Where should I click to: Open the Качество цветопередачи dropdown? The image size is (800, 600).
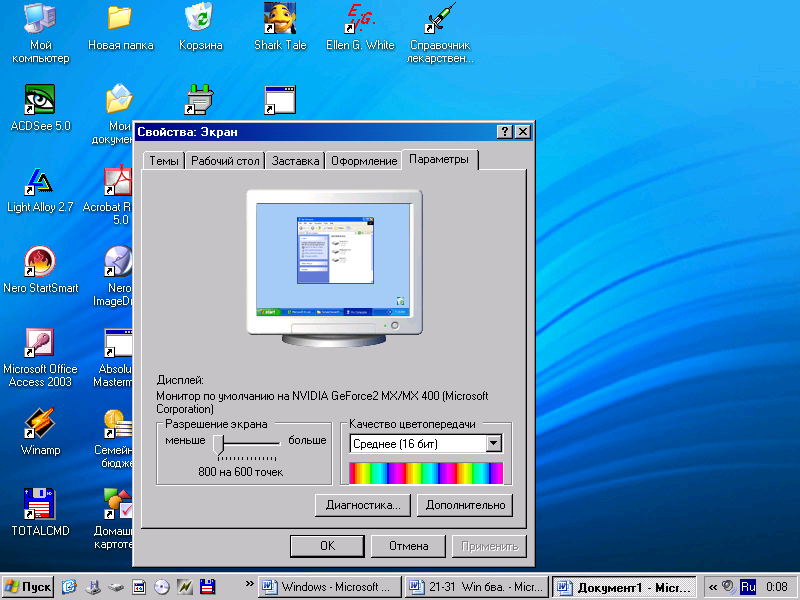(x=493, y=443)
